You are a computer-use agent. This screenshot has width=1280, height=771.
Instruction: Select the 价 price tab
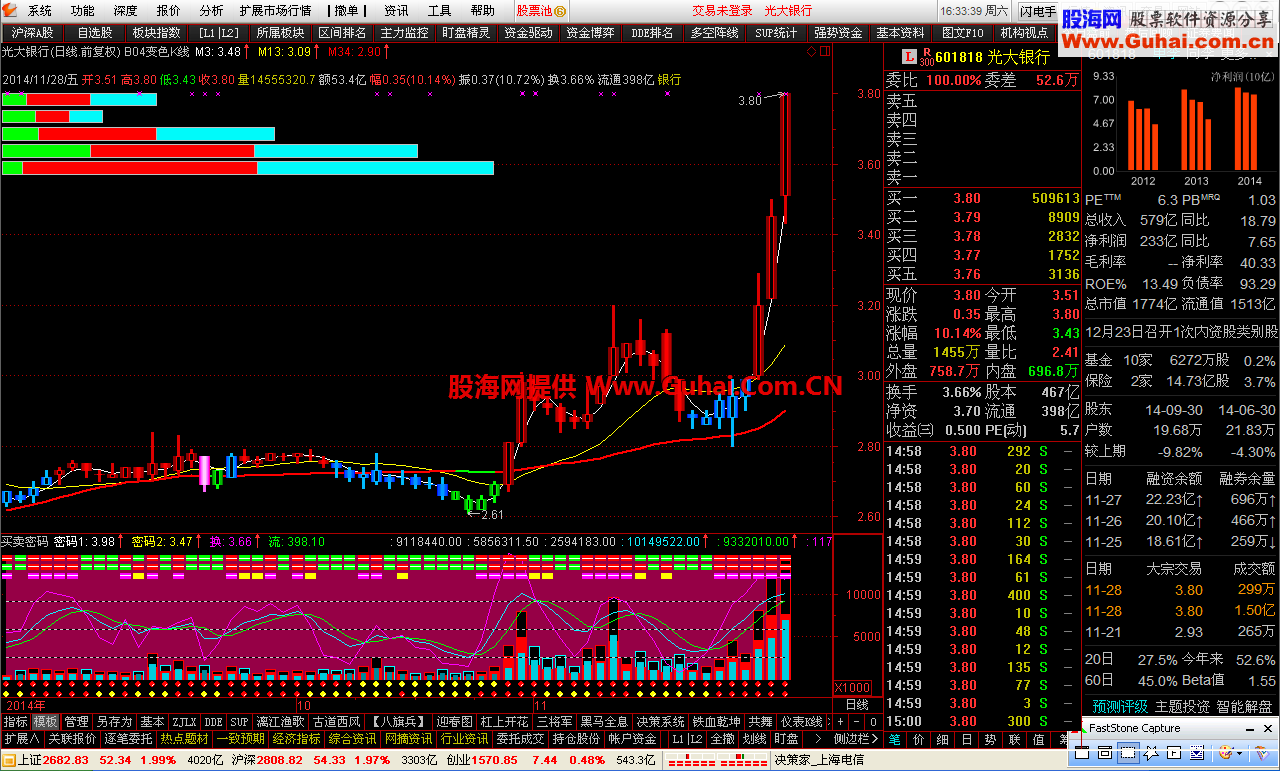coord(919,739)
